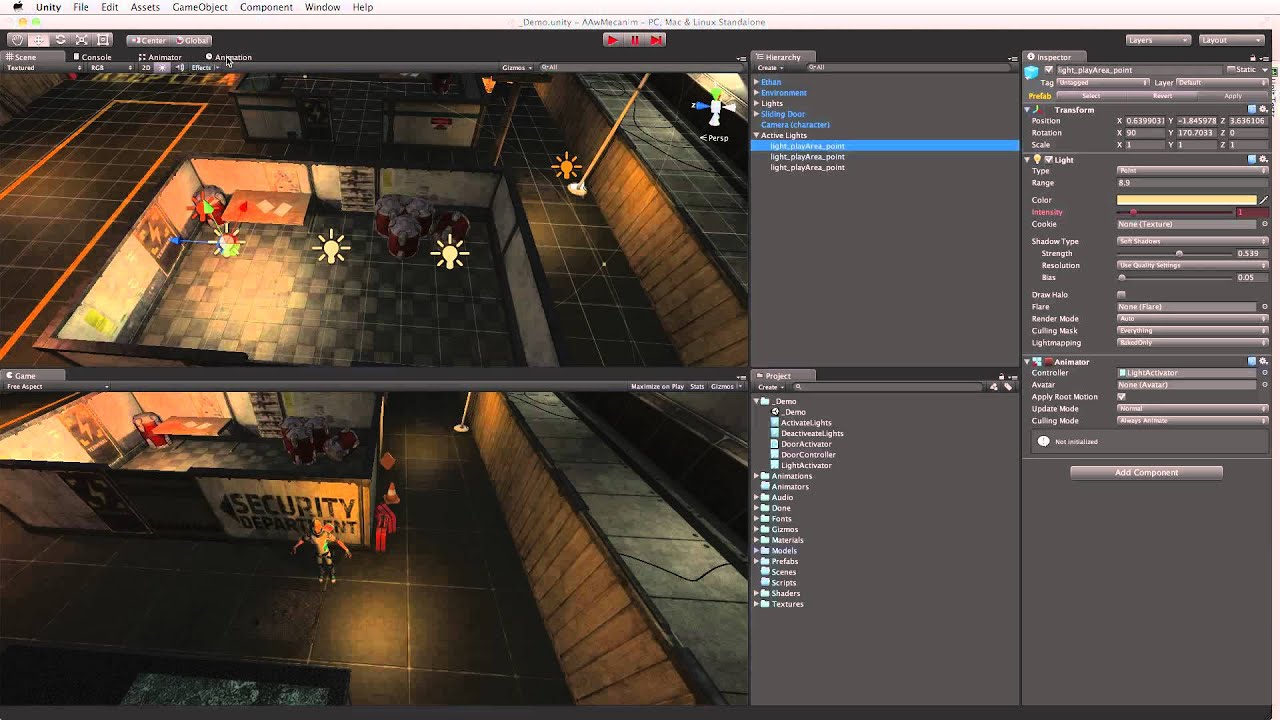Screen dimensions: 1280x720
Task: Open the GameObject menu
Action: (x=198, y=7)
